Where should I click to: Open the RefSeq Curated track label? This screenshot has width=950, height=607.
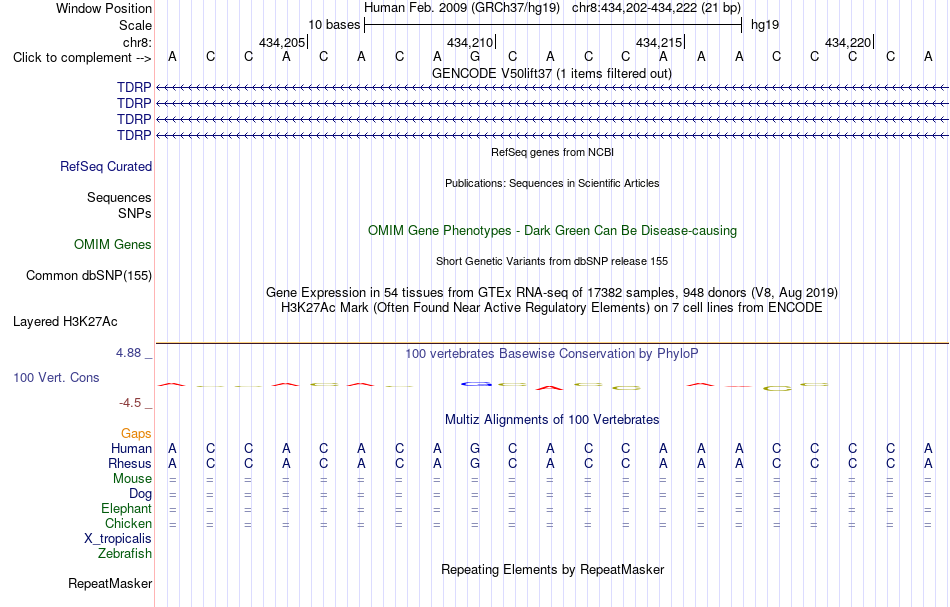(106, 167)
